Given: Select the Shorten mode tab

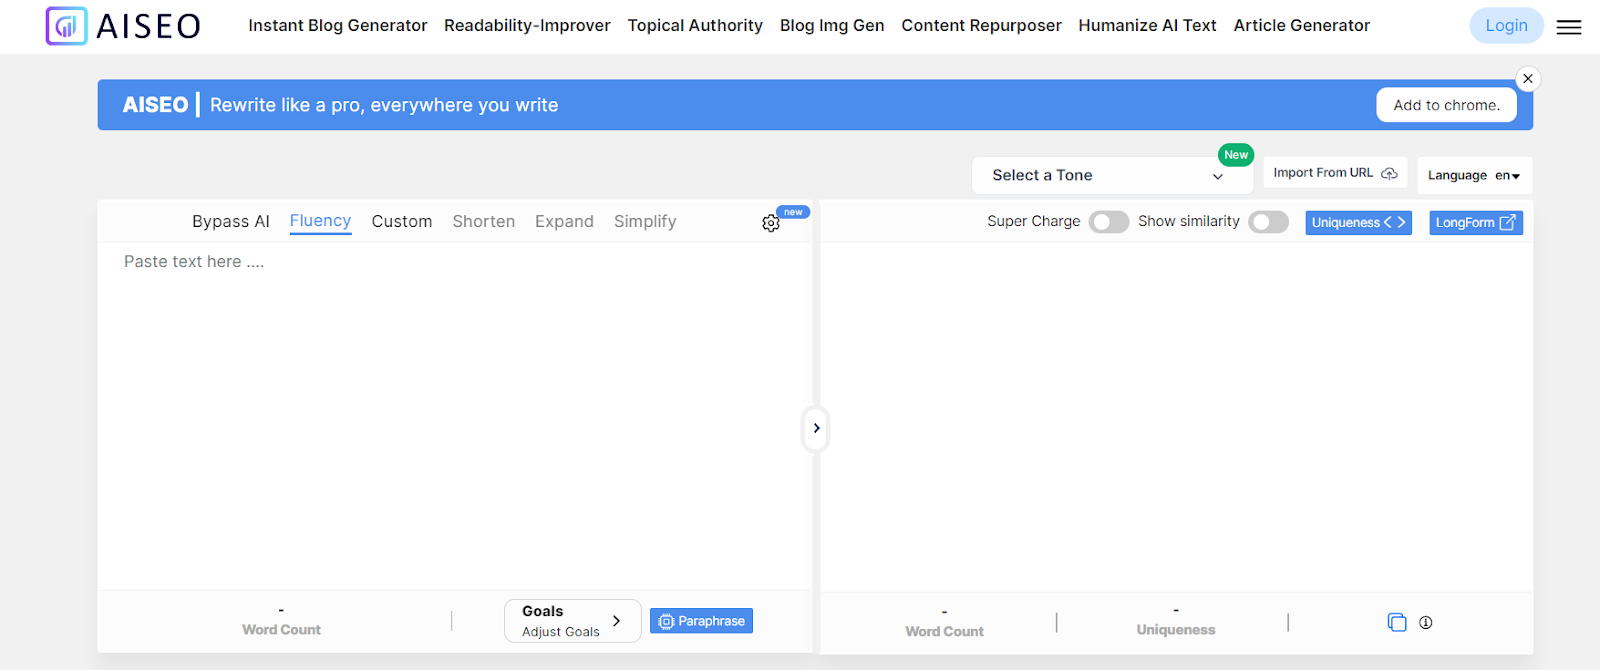Looking at the screenshot, I should coord(484,221).
